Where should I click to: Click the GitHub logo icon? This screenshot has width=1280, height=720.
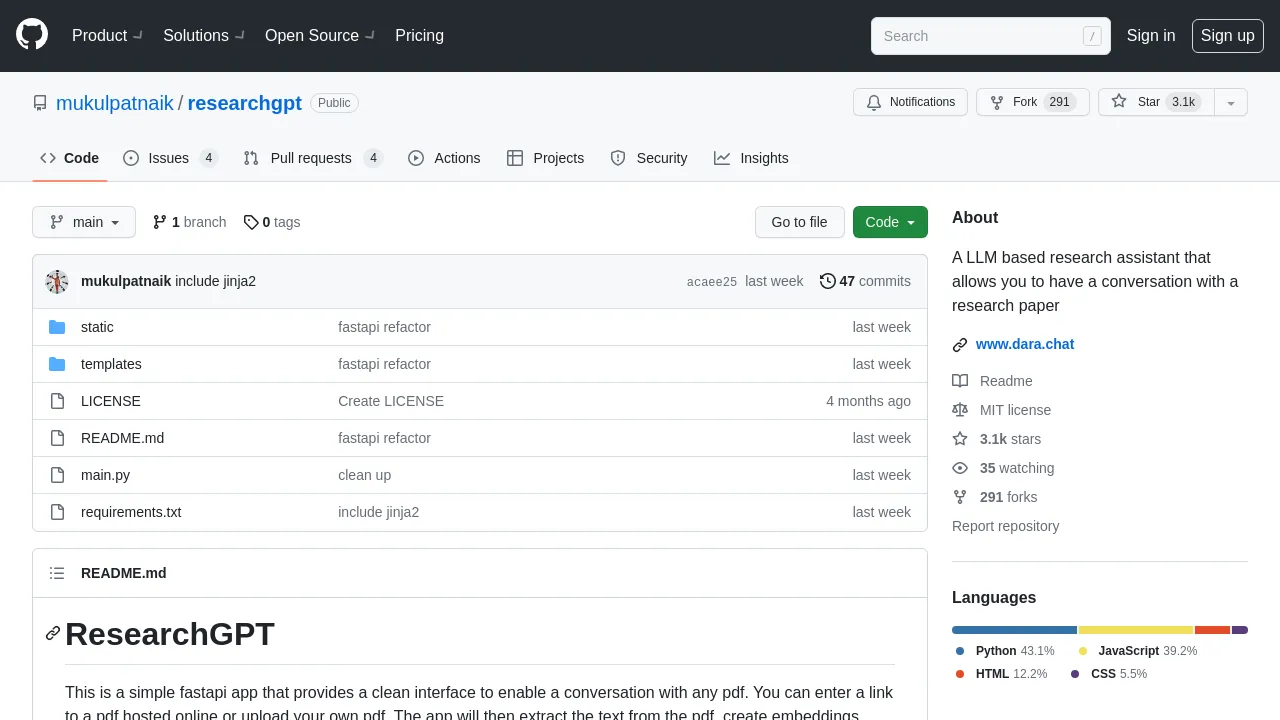tap(32, 35)
